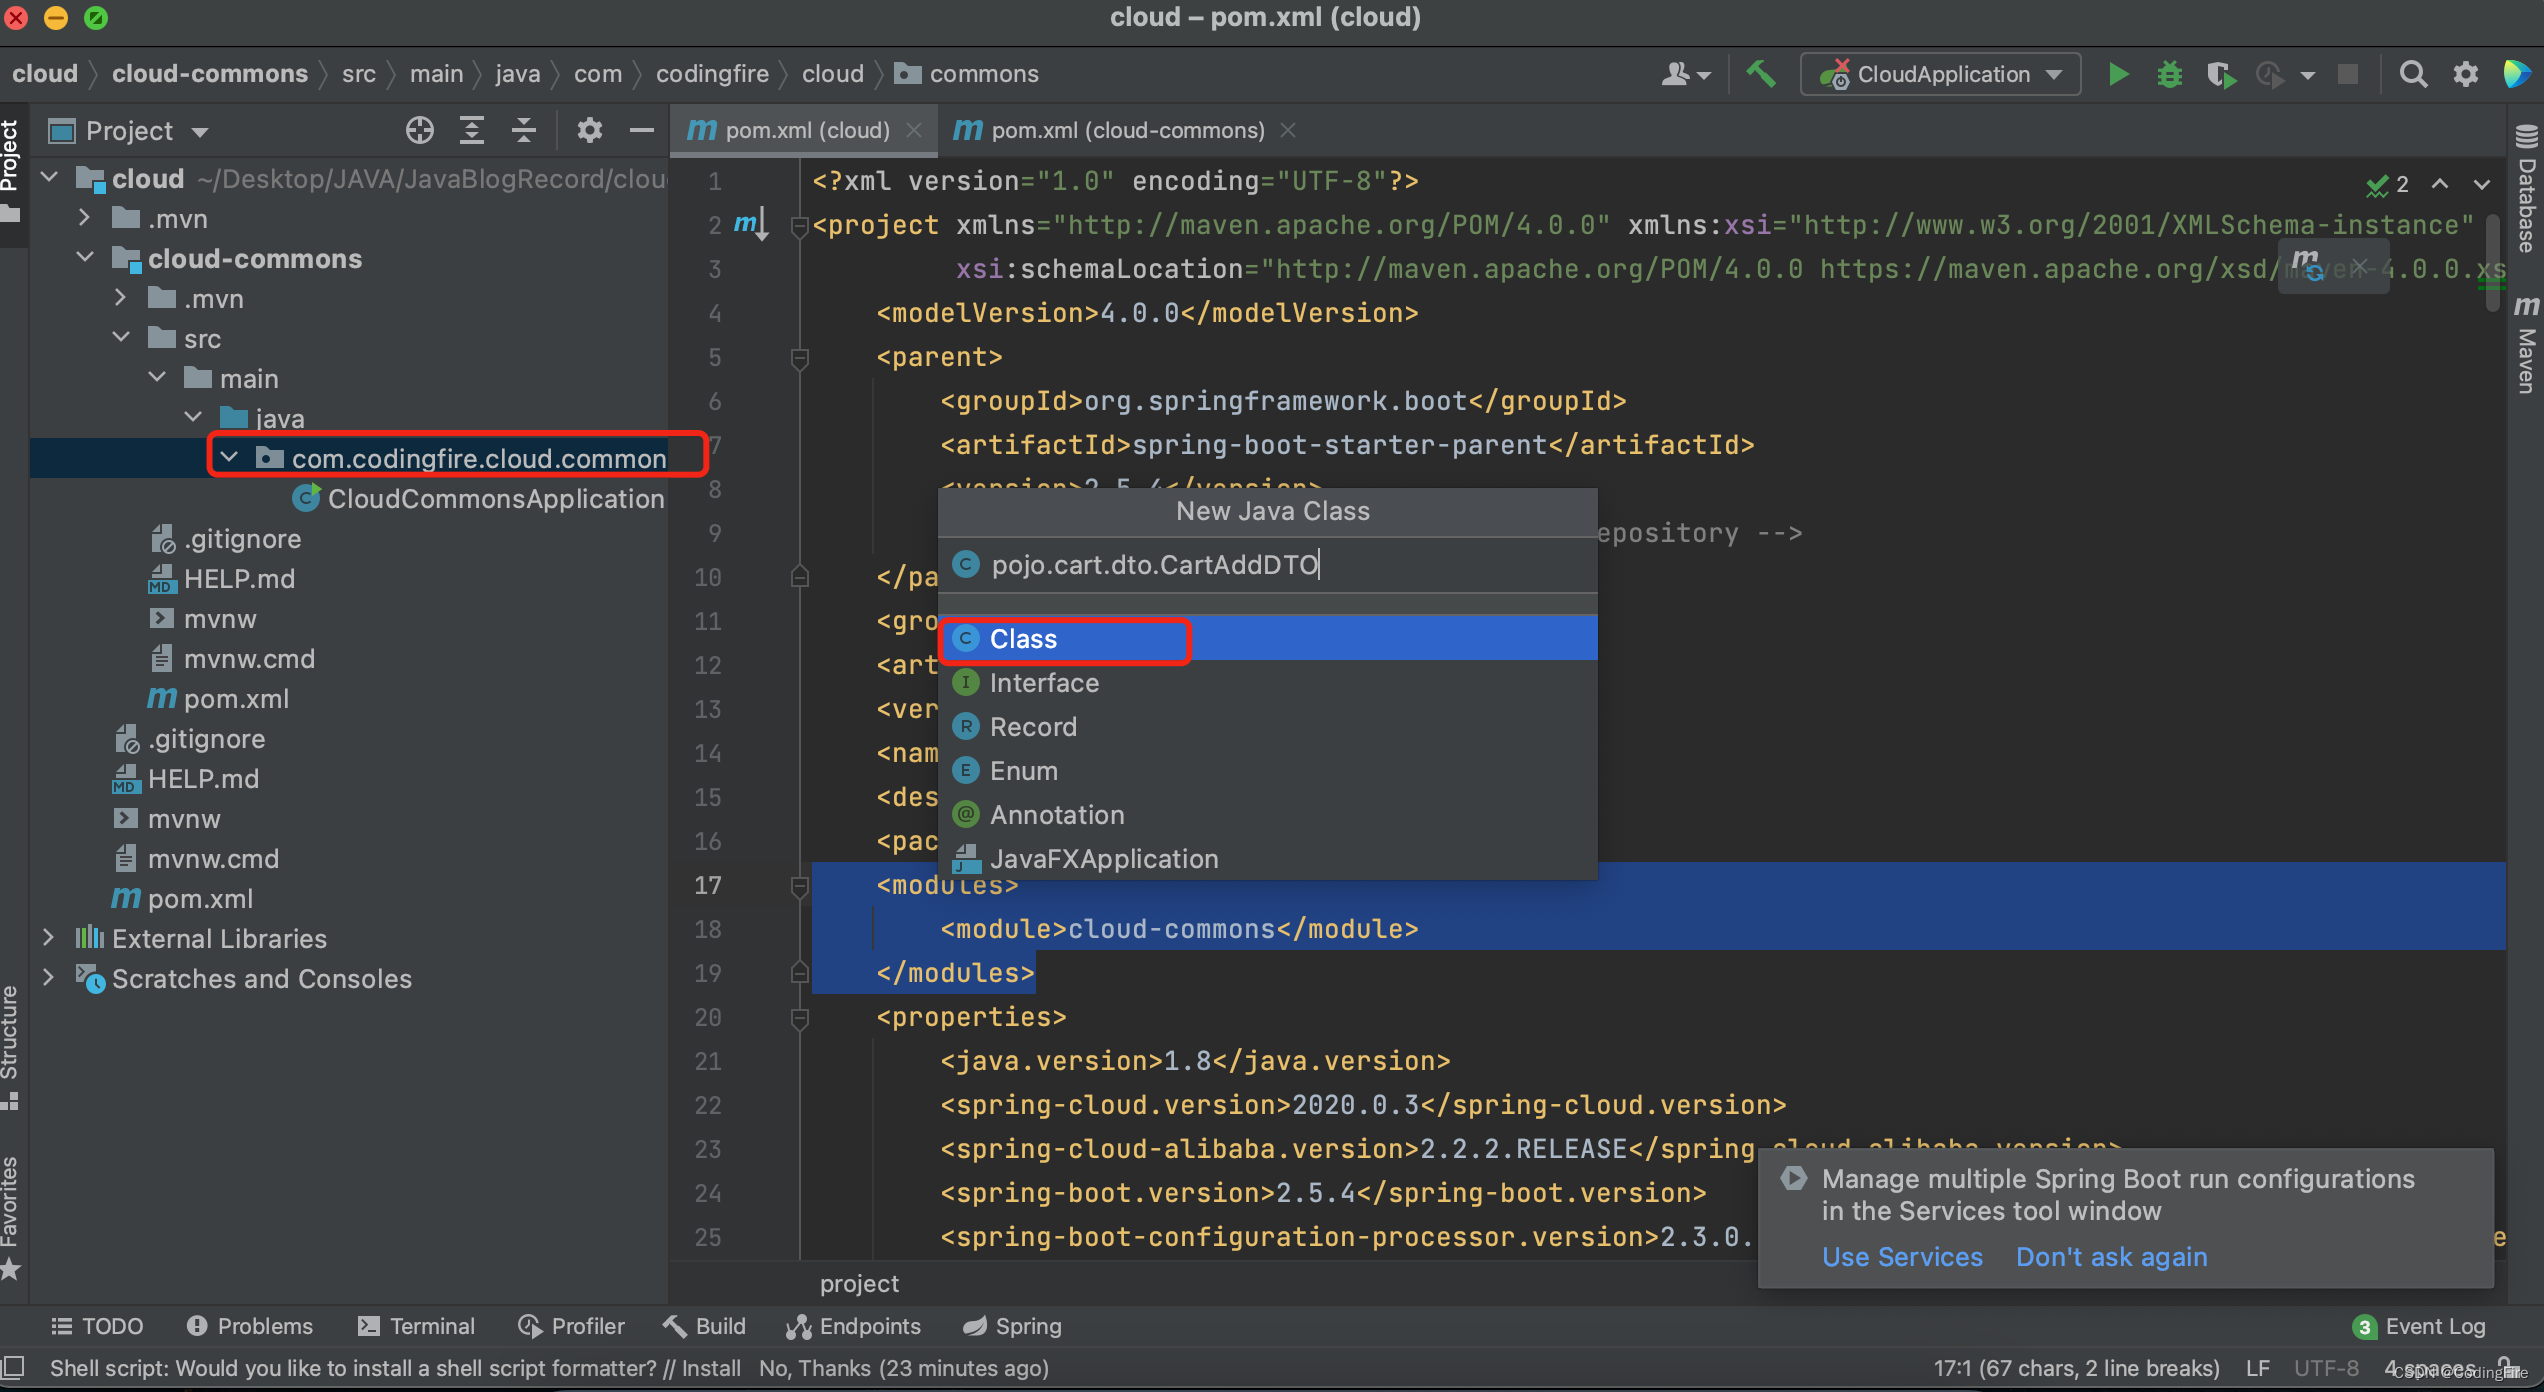Image resolution: width=2544 pixels, height=1392 pixels.
Task: Go to next highlighted problem arrow
Action: 2482,184
